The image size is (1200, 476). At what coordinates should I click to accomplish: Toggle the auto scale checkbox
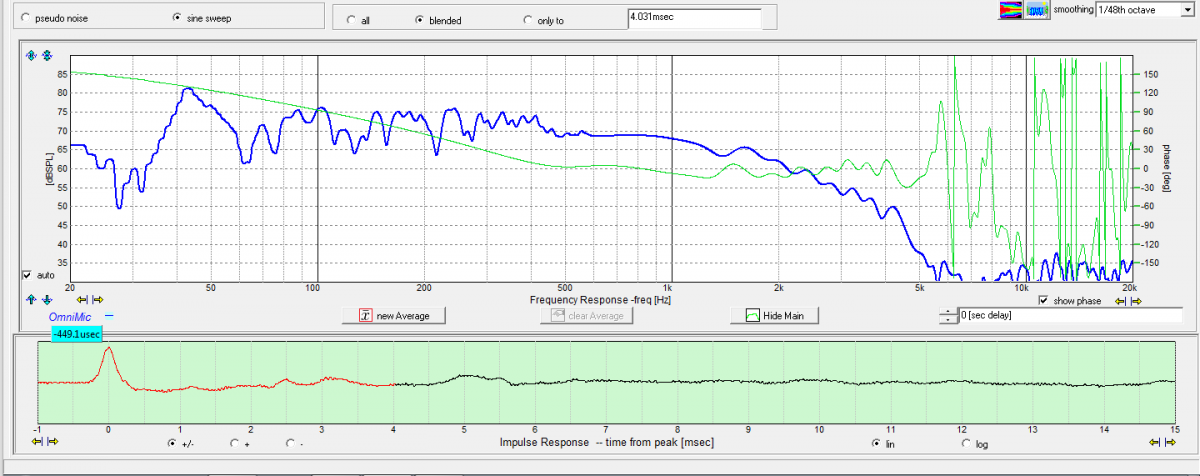pos(26,275)
